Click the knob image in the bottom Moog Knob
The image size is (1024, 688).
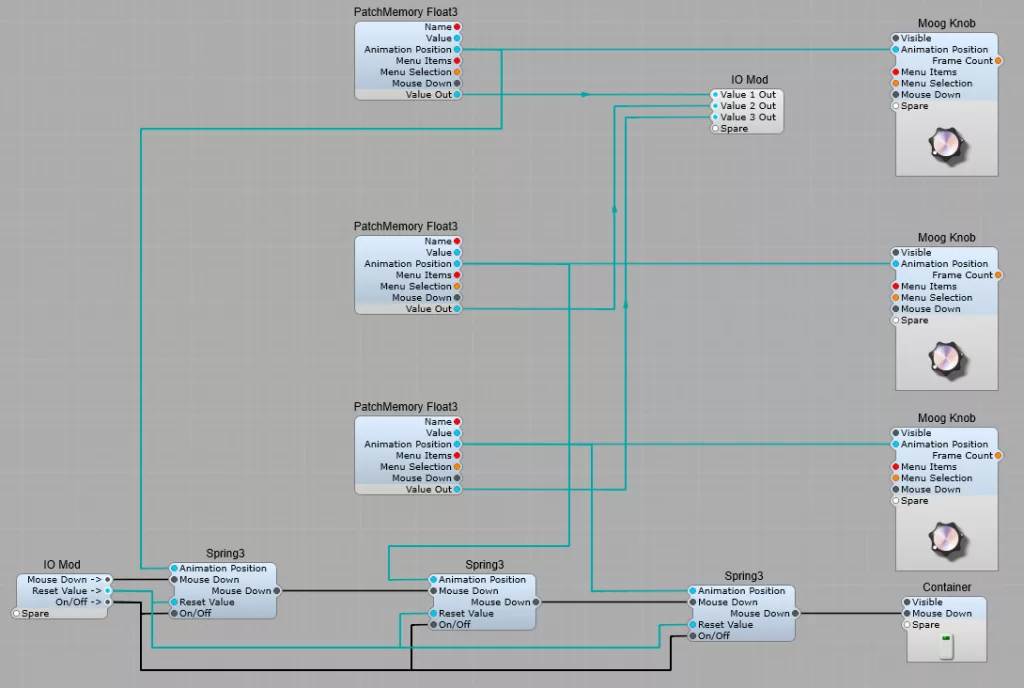pyautogui.click(x=947, y=539)
